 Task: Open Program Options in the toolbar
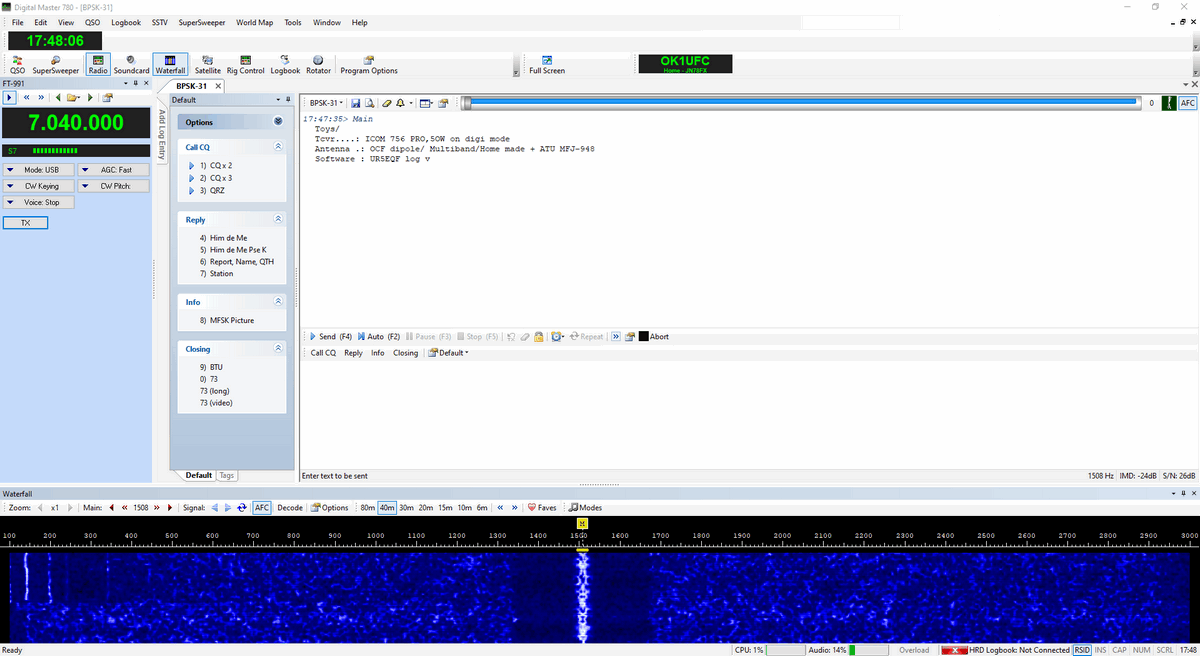pos(369,65)
